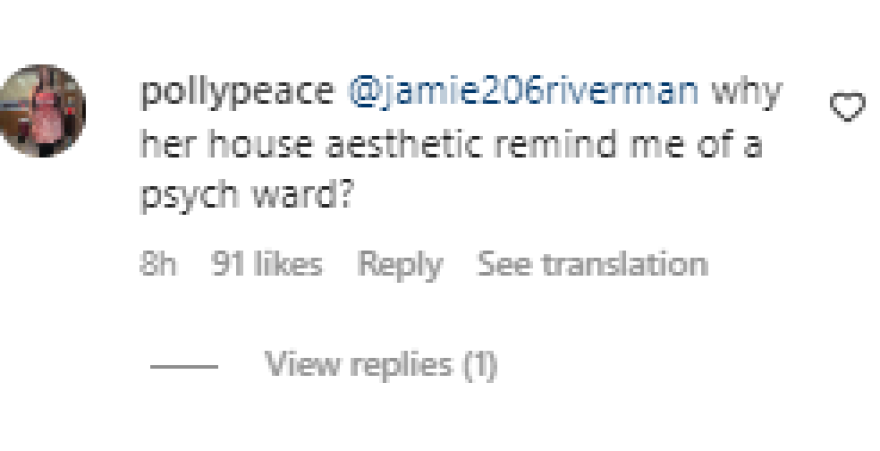Click See translation under the comment

point(592,264)
